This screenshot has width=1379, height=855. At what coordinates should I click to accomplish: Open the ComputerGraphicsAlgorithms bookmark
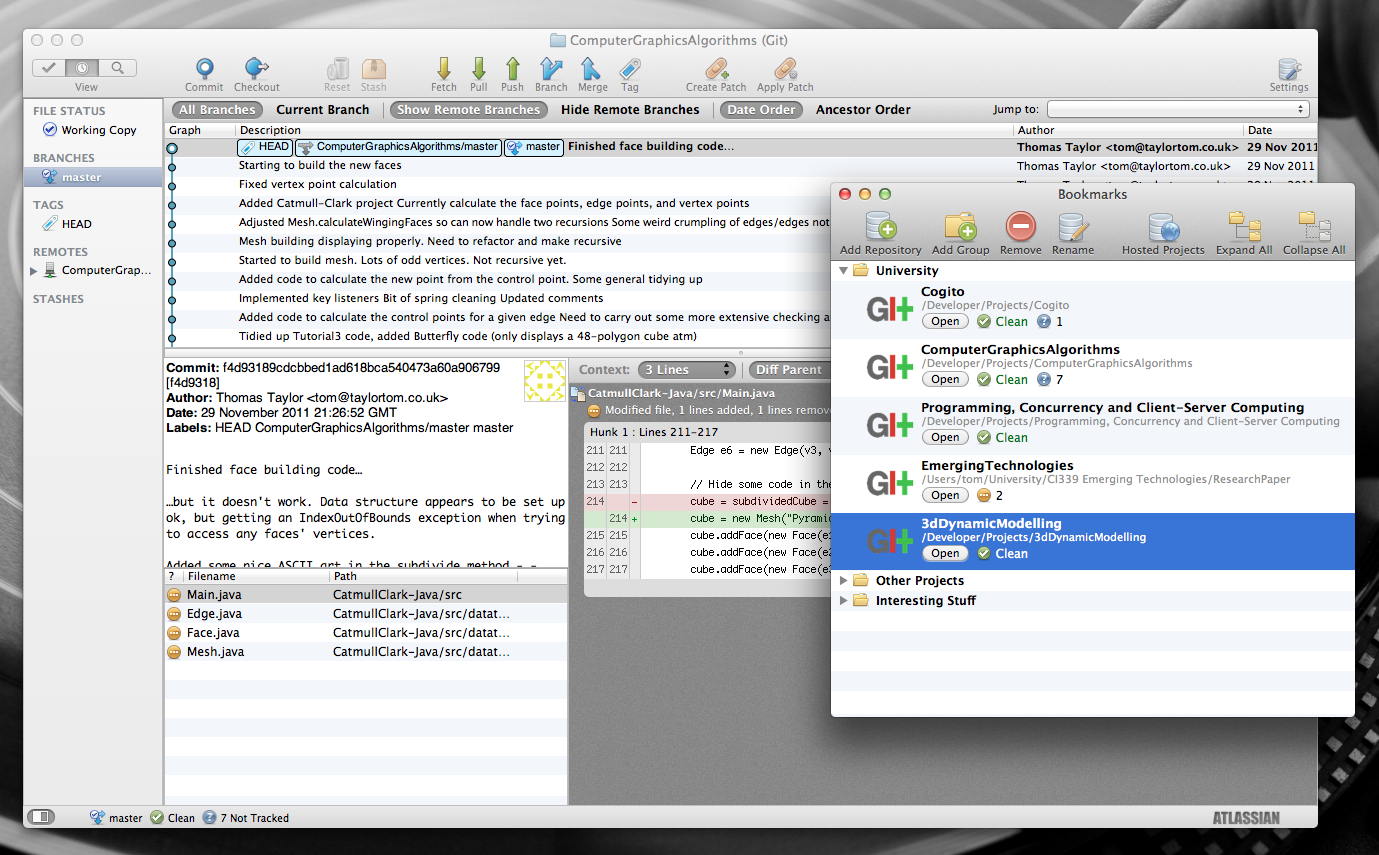tap(945, 379)
